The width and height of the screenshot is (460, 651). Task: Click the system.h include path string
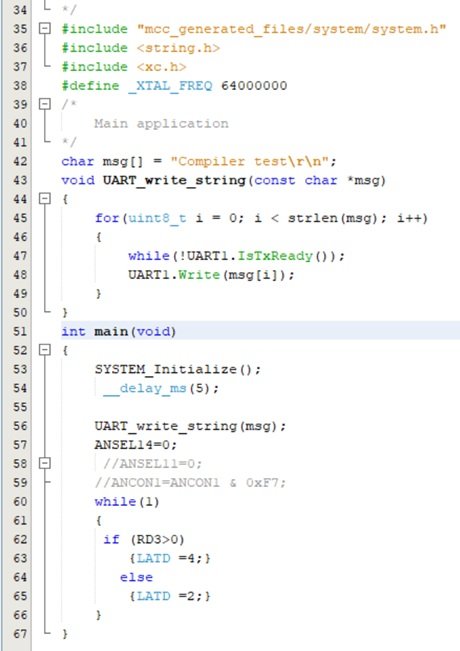(291, 29)
